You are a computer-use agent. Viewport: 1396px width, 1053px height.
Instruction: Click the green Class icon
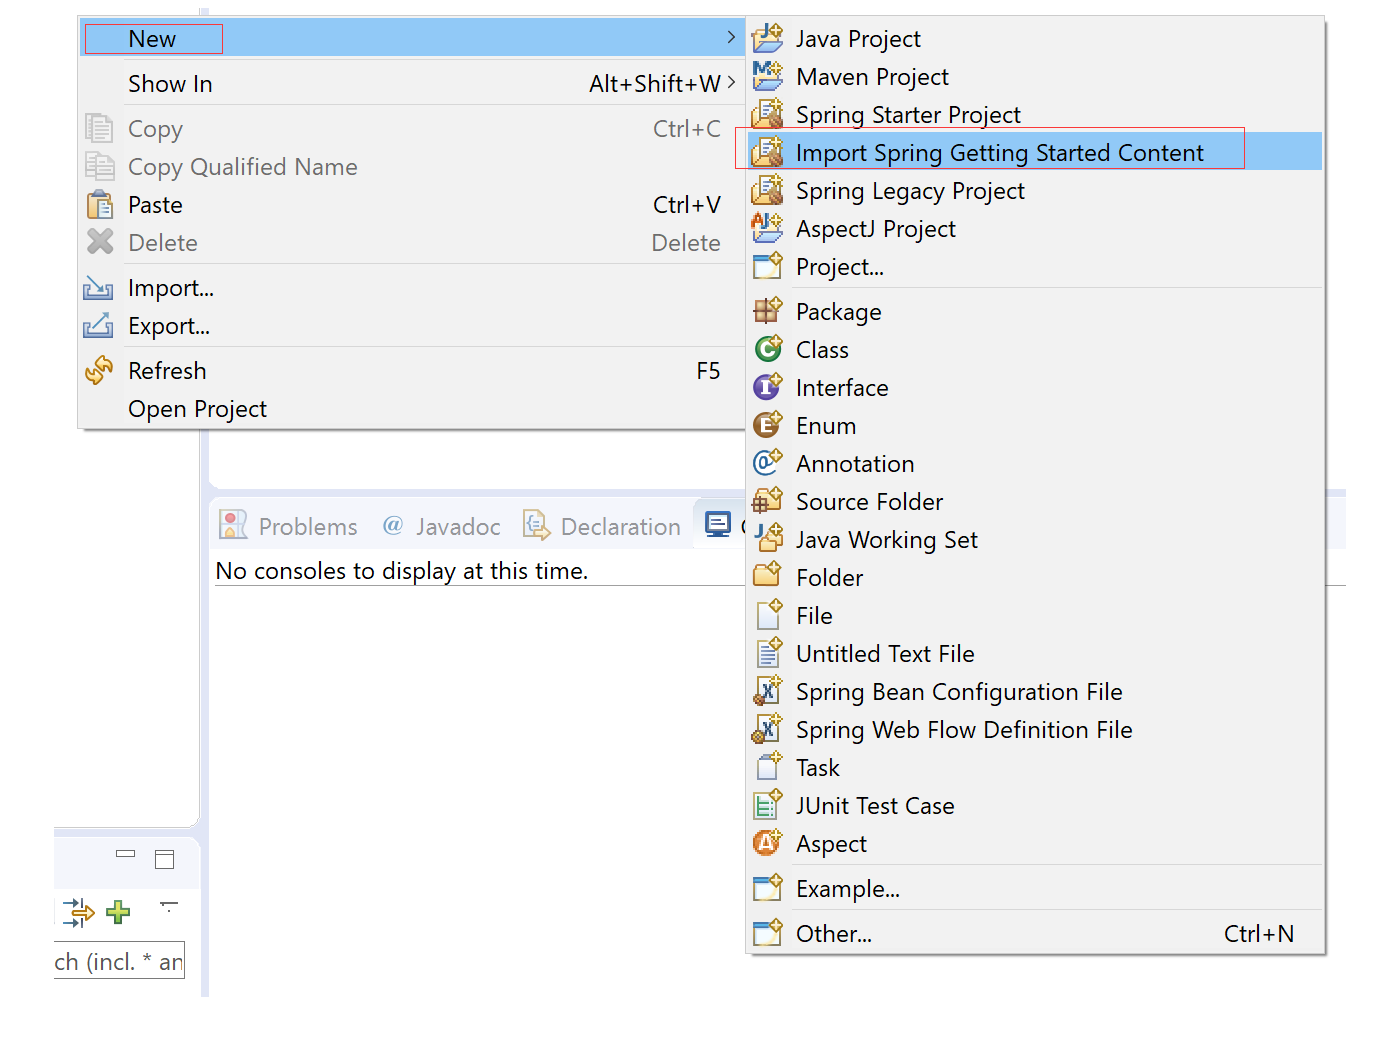(768, 349)
